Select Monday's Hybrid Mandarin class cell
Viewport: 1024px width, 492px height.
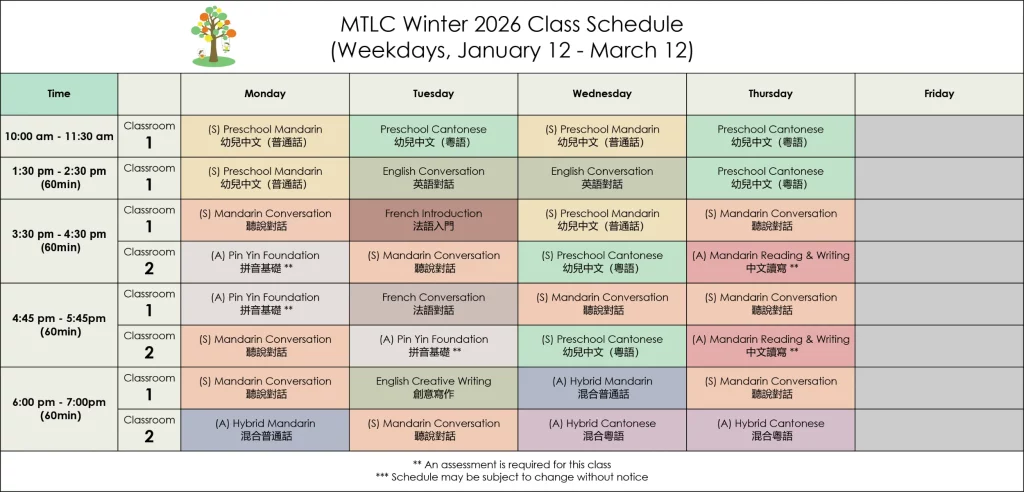(265, 430)
